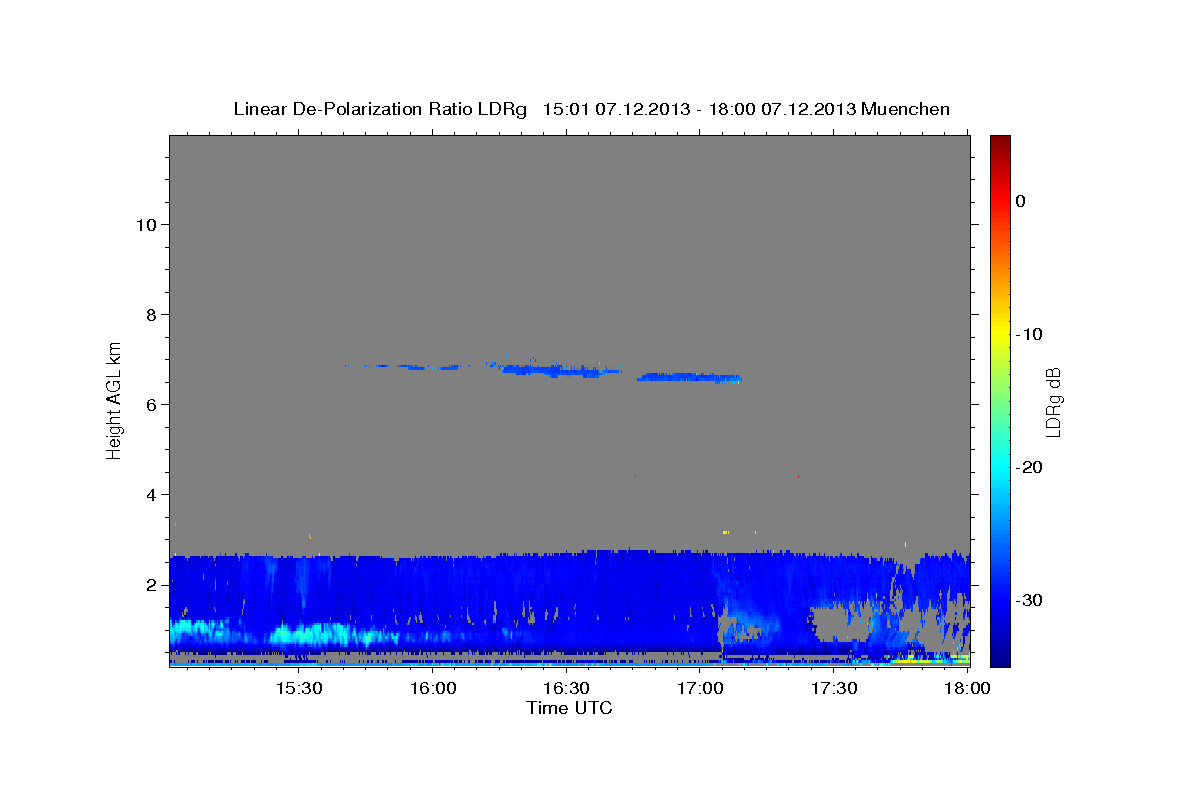Click the 15:30 time tick label
This screenshot has height=800, width=1200.
coord(298,689)
